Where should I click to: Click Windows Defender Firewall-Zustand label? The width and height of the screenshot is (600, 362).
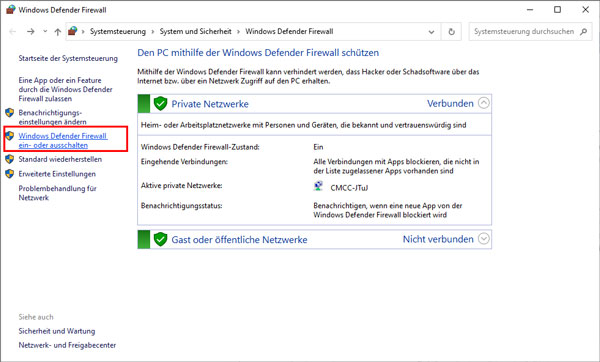click(x=200, y=147)
